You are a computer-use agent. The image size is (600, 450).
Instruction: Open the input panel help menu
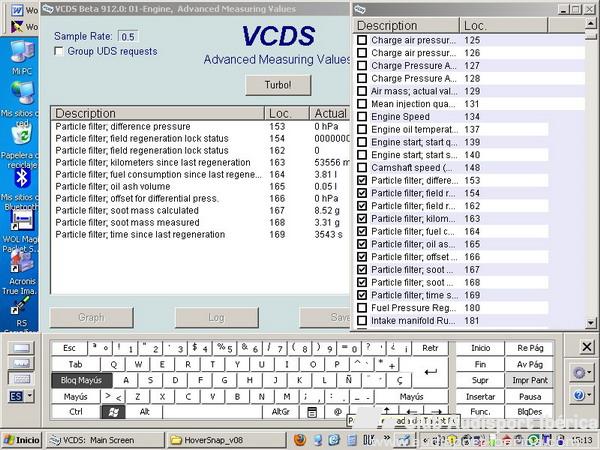pyautogui.click(x=582, y=395)
